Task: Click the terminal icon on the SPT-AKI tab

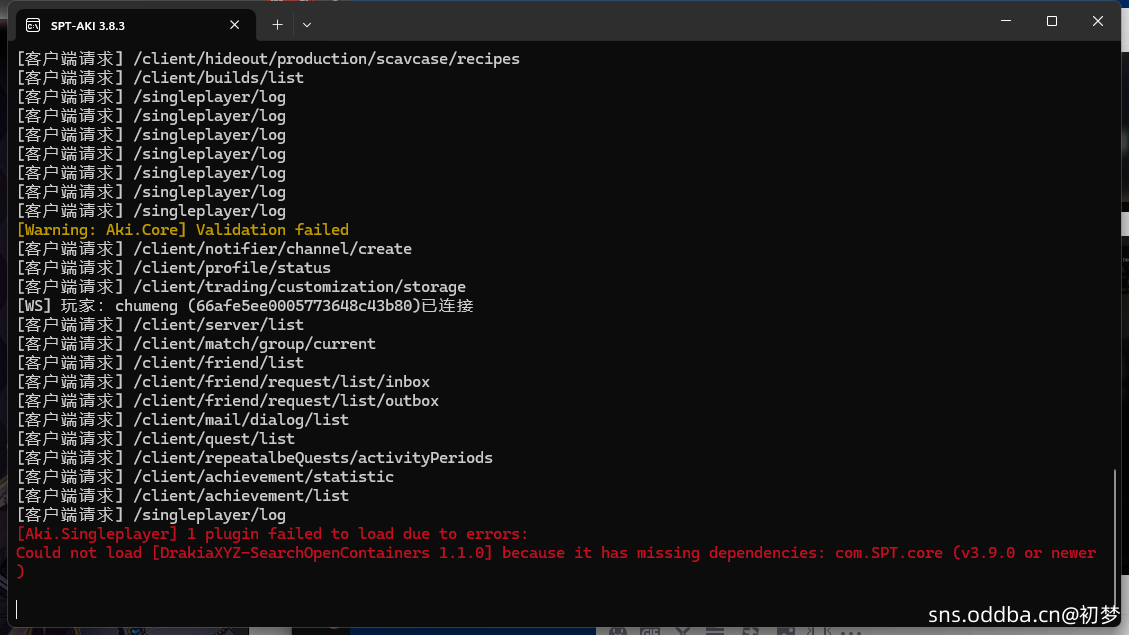Action: pos(33,24)
